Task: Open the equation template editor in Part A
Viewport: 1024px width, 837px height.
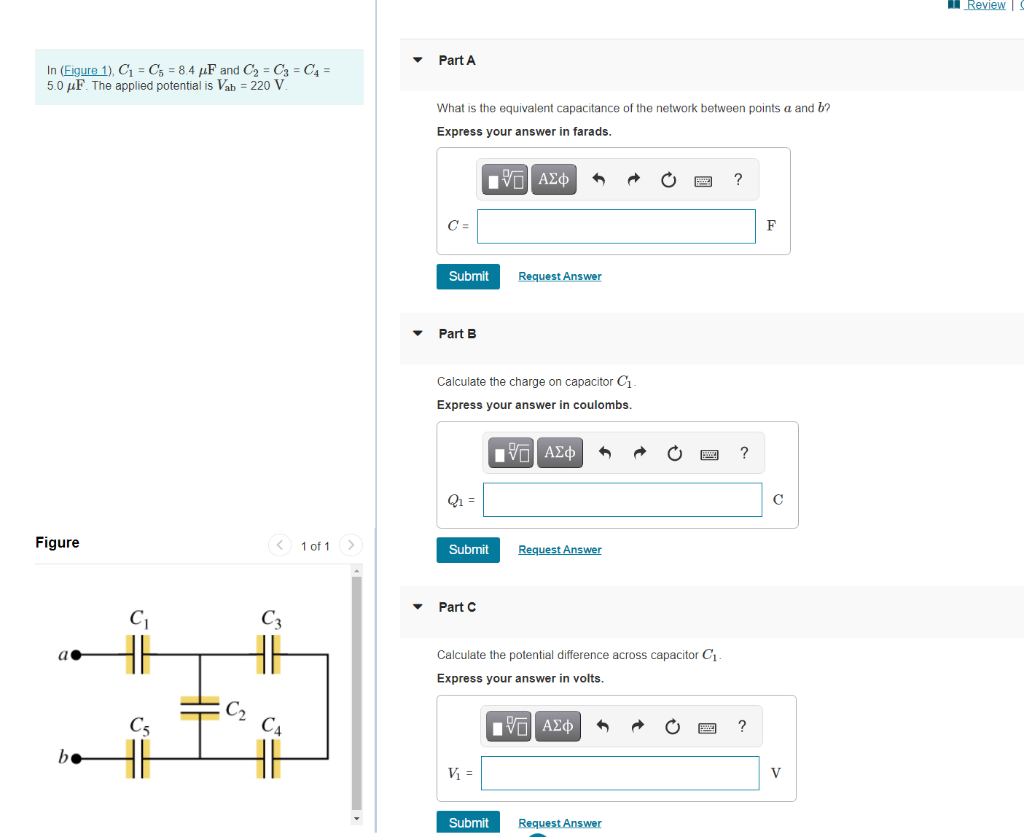Action: point(504,179)
